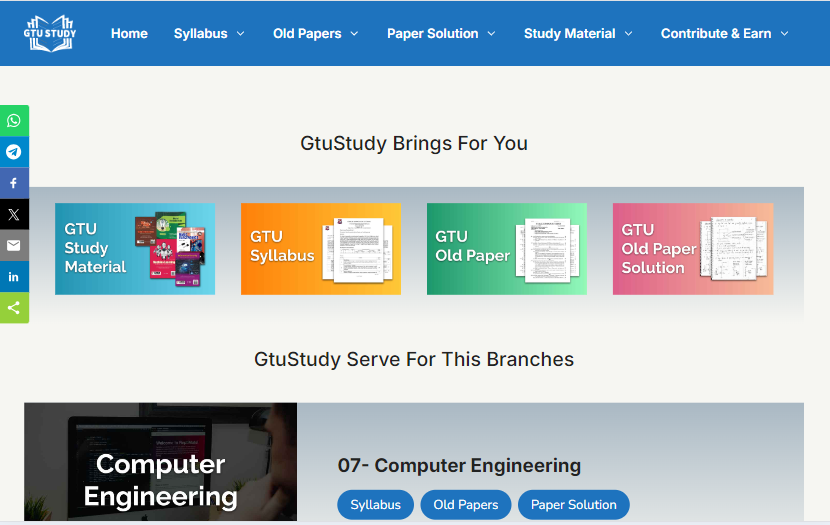830x525 pixels.
Task: Click the Computer Engineering Syllabus button
Action: point(375,505)
